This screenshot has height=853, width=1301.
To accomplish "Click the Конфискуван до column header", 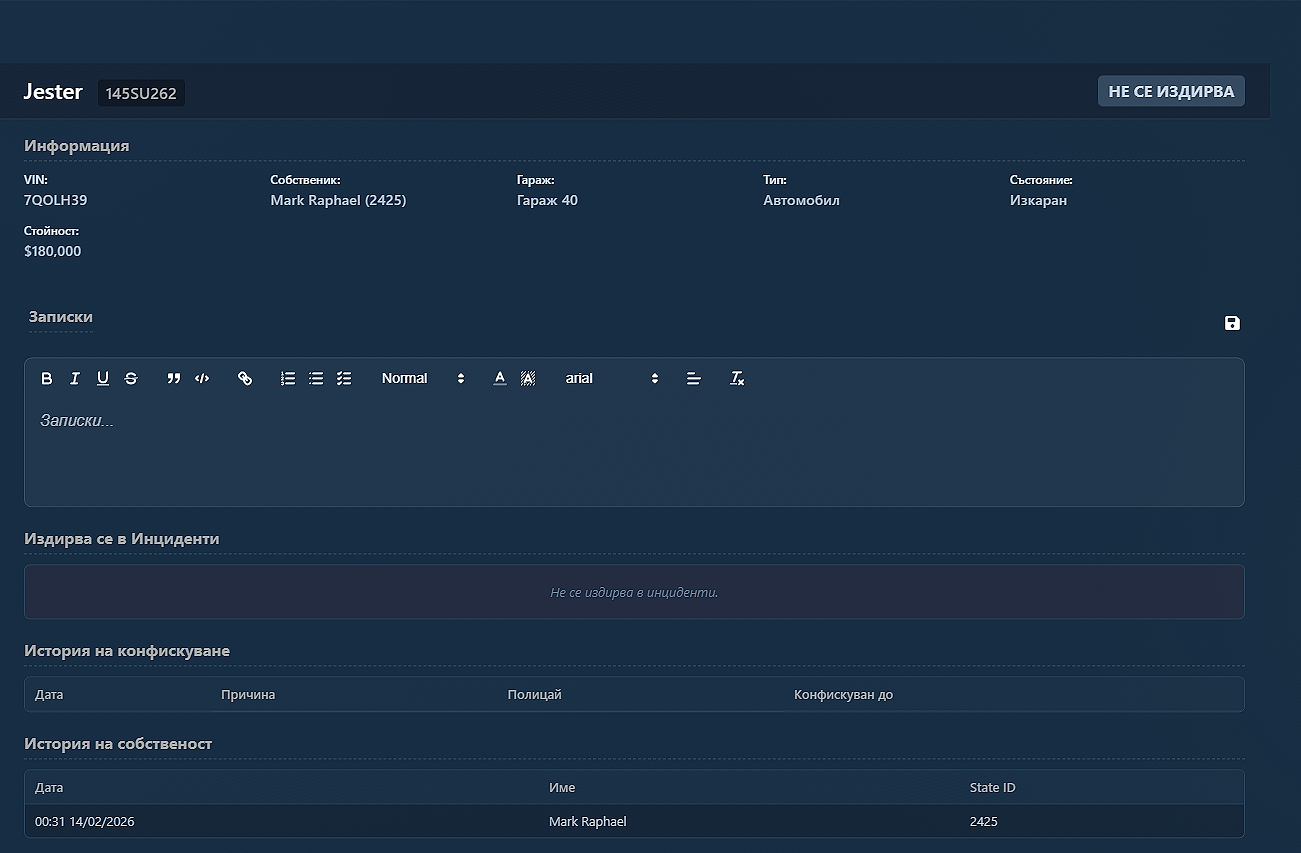I will 843,694.
